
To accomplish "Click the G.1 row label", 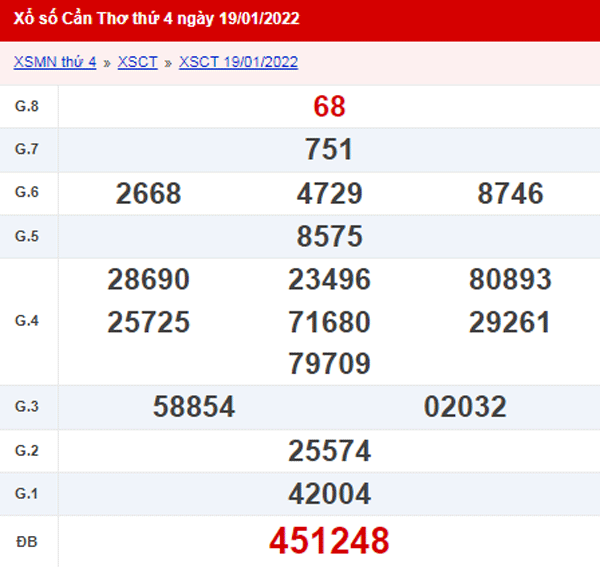I will 27,494.
